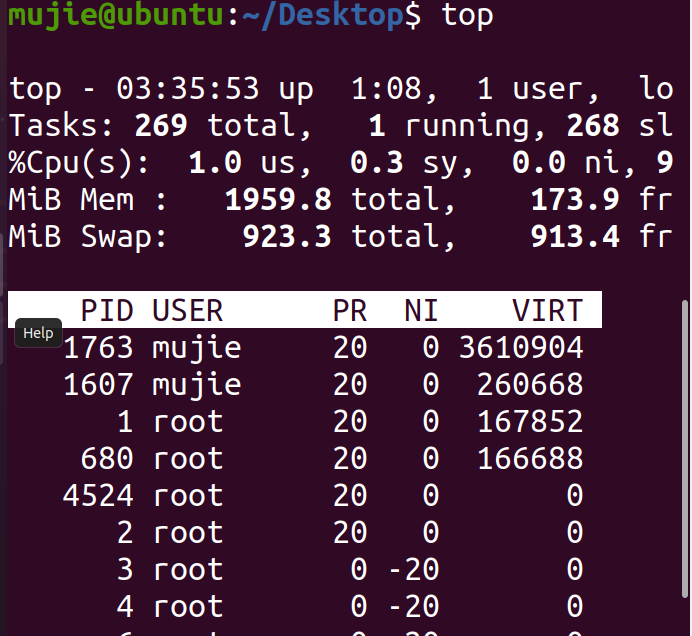Image resolution: width=692 pixels, height=636 pixels.
Task: Click the VIRT value 167852
Action: click(530, 421)
